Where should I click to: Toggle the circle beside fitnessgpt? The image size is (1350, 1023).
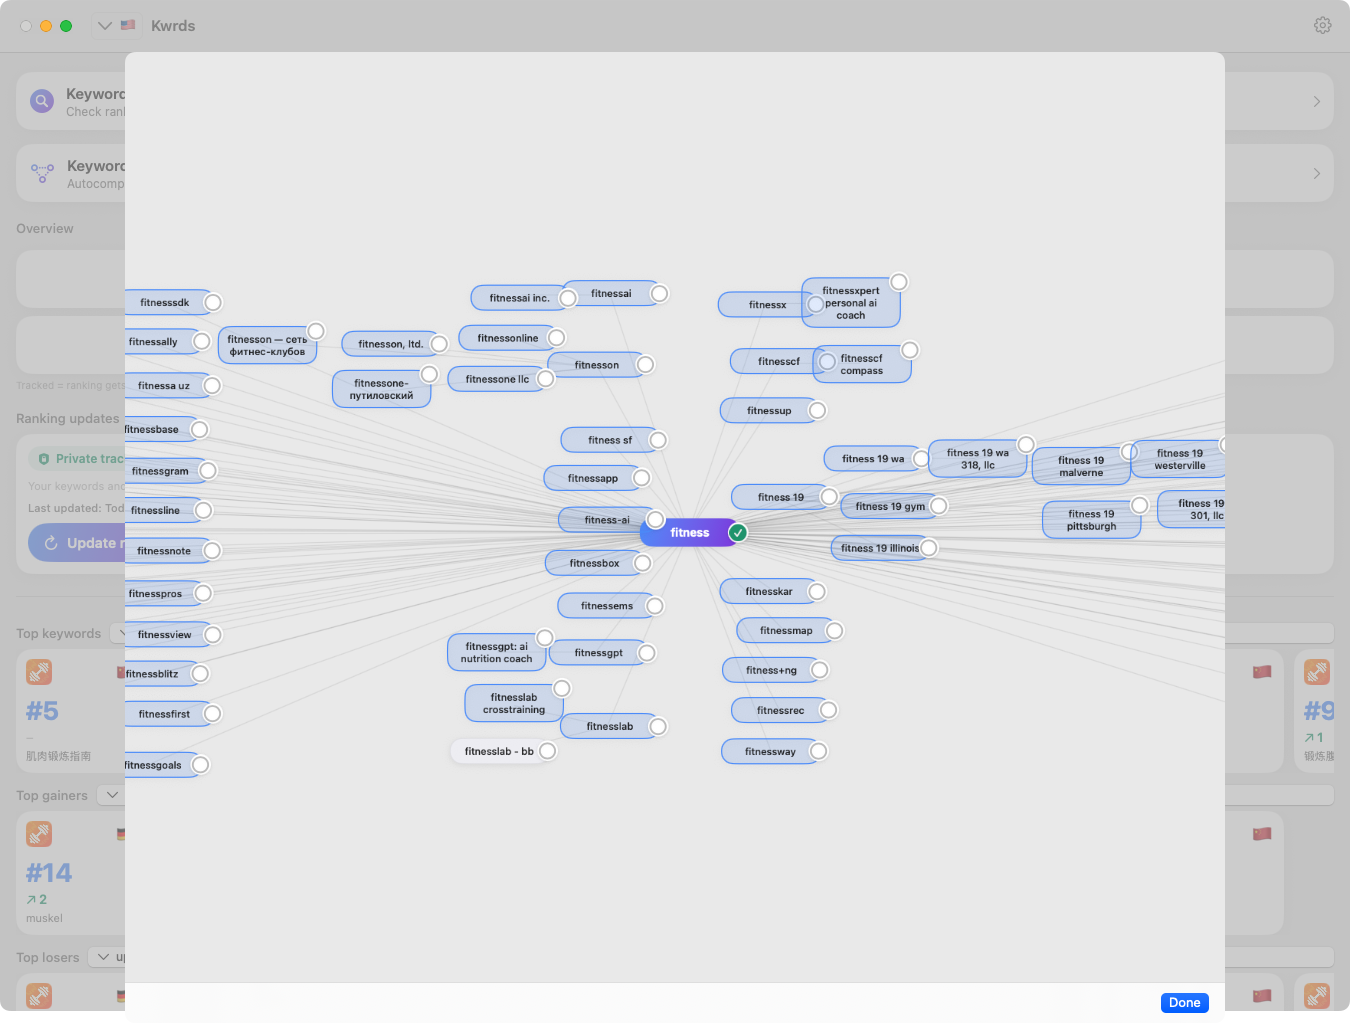(647, 653)
